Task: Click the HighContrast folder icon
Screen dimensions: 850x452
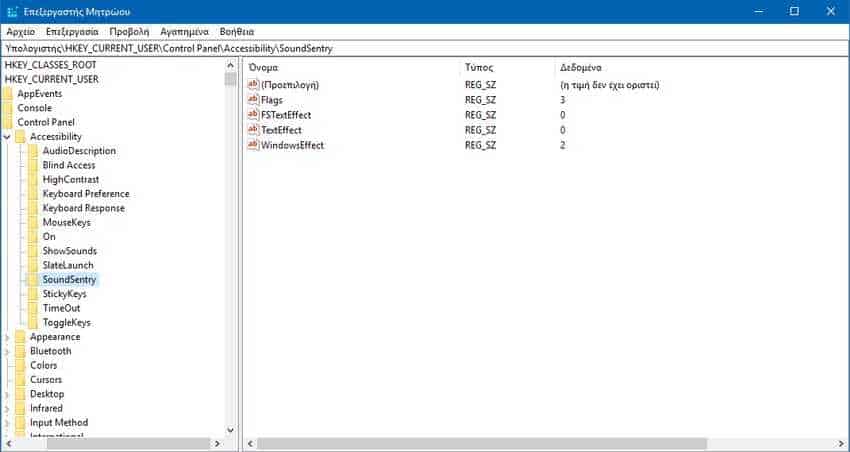Action: 34,179
